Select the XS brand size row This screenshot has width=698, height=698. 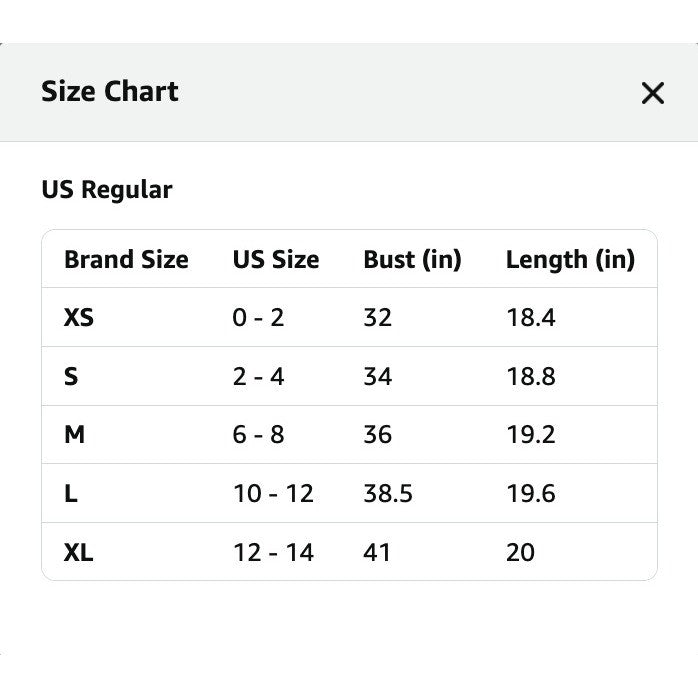click(349, 317)
